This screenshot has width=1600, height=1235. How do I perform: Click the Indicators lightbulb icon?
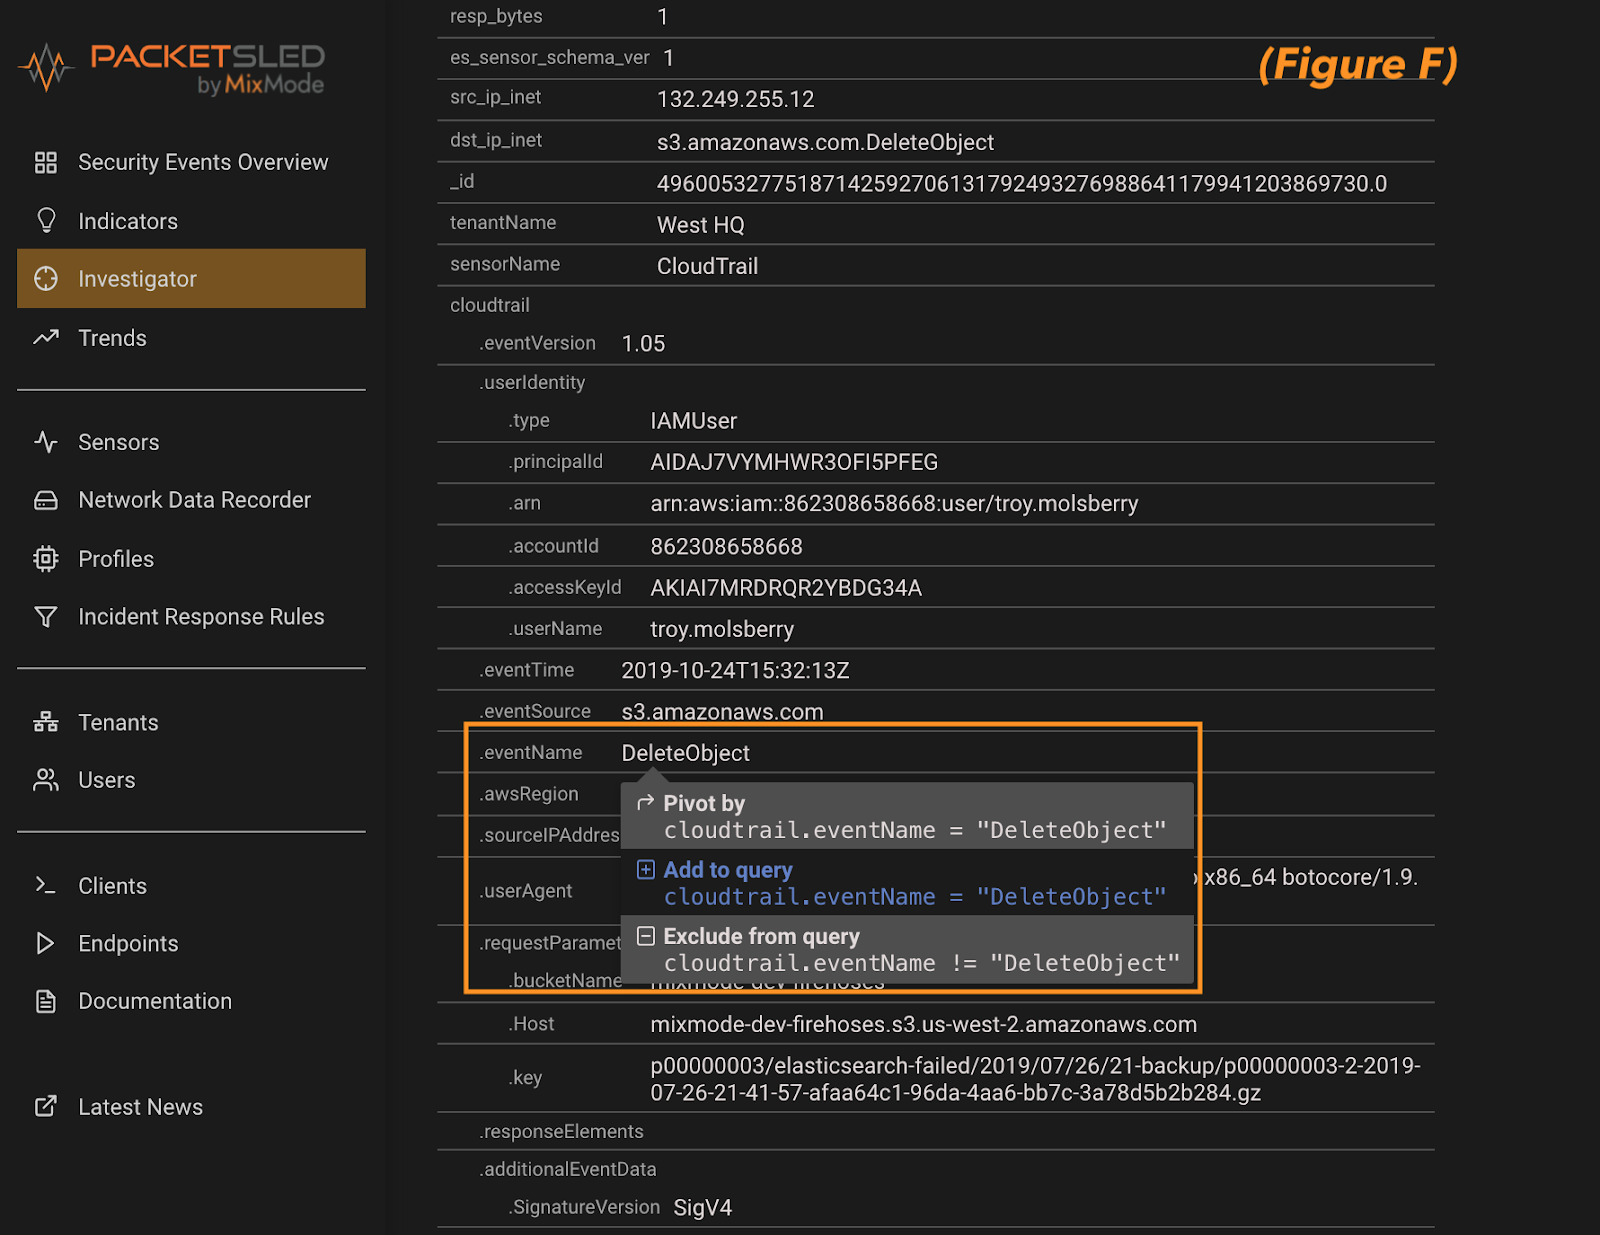point(46,221)
